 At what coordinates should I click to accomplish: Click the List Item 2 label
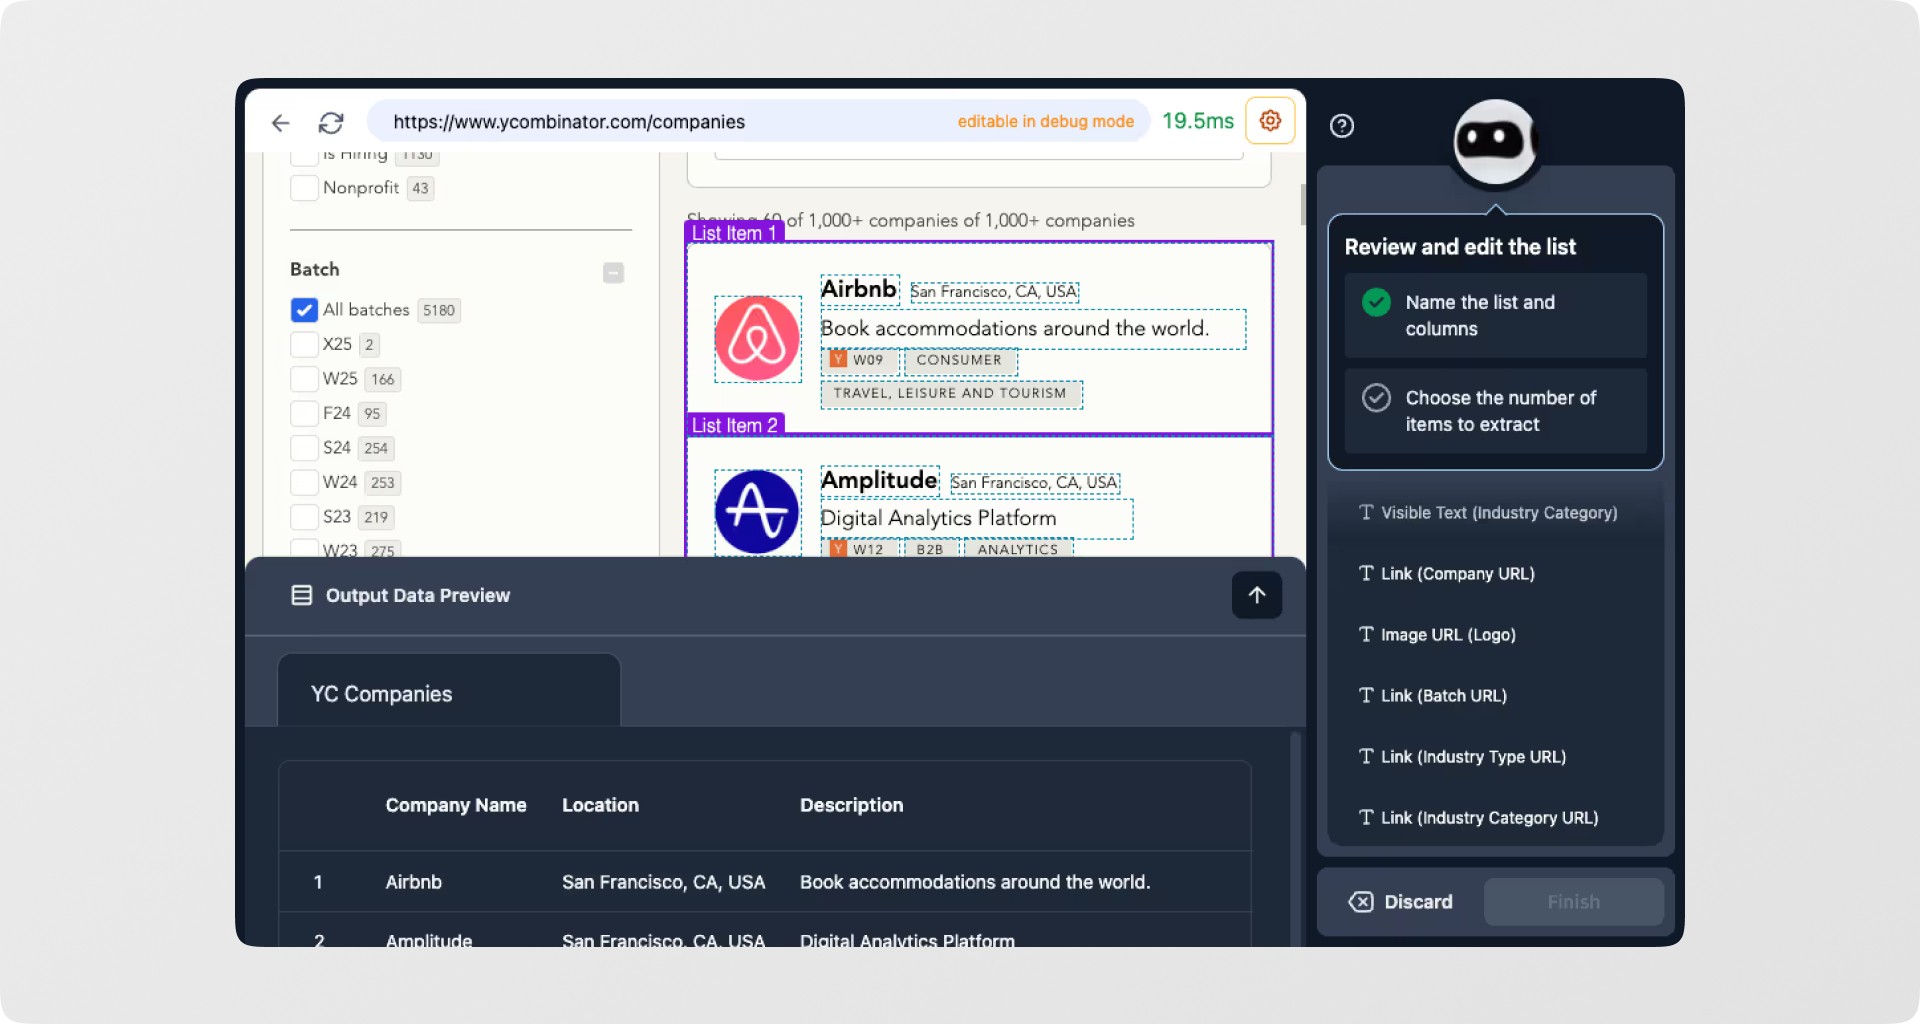tap(734, 425)
